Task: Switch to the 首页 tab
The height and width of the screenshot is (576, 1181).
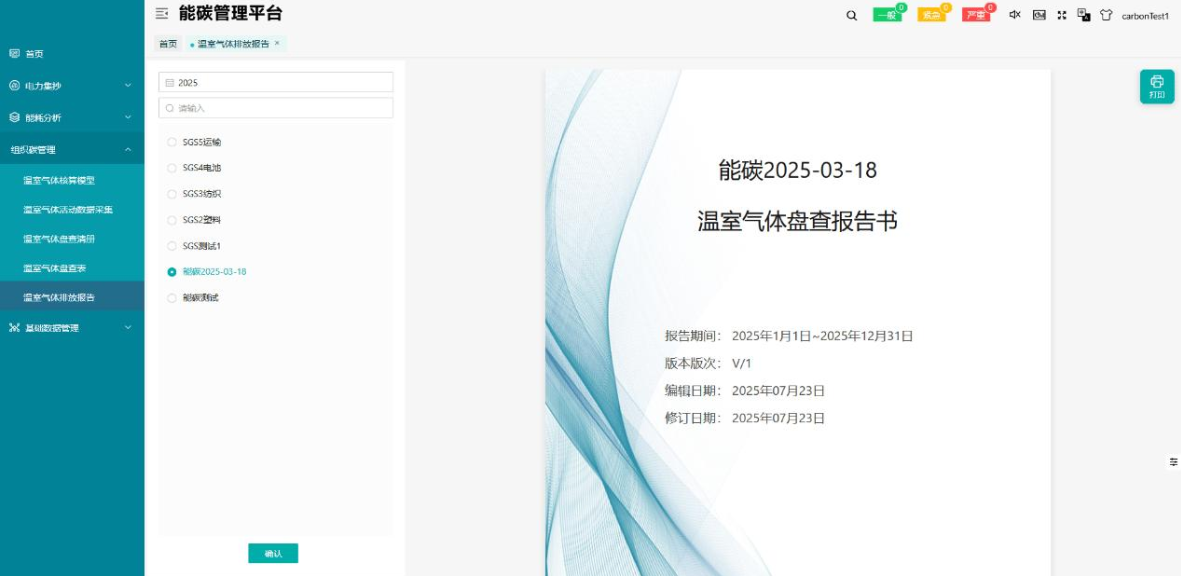Action: click(168, 44)
